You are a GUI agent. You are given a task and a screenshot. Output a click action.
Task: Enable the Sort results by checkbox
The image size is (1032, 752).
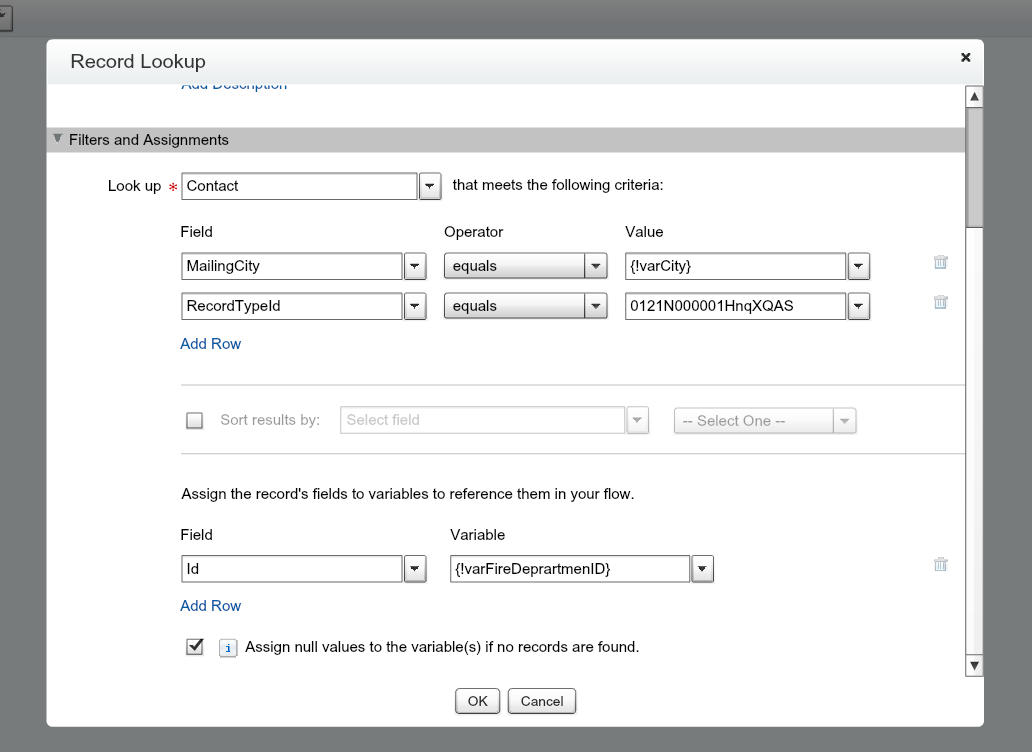click(x=195, y=421)
